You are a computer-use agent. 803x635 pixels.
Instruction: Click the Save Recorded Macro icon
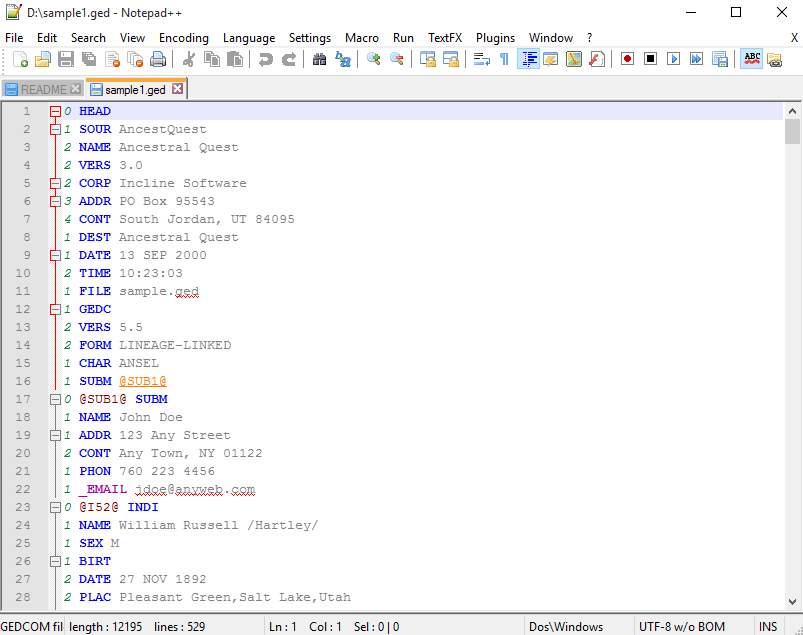click(x=720, y=59)
